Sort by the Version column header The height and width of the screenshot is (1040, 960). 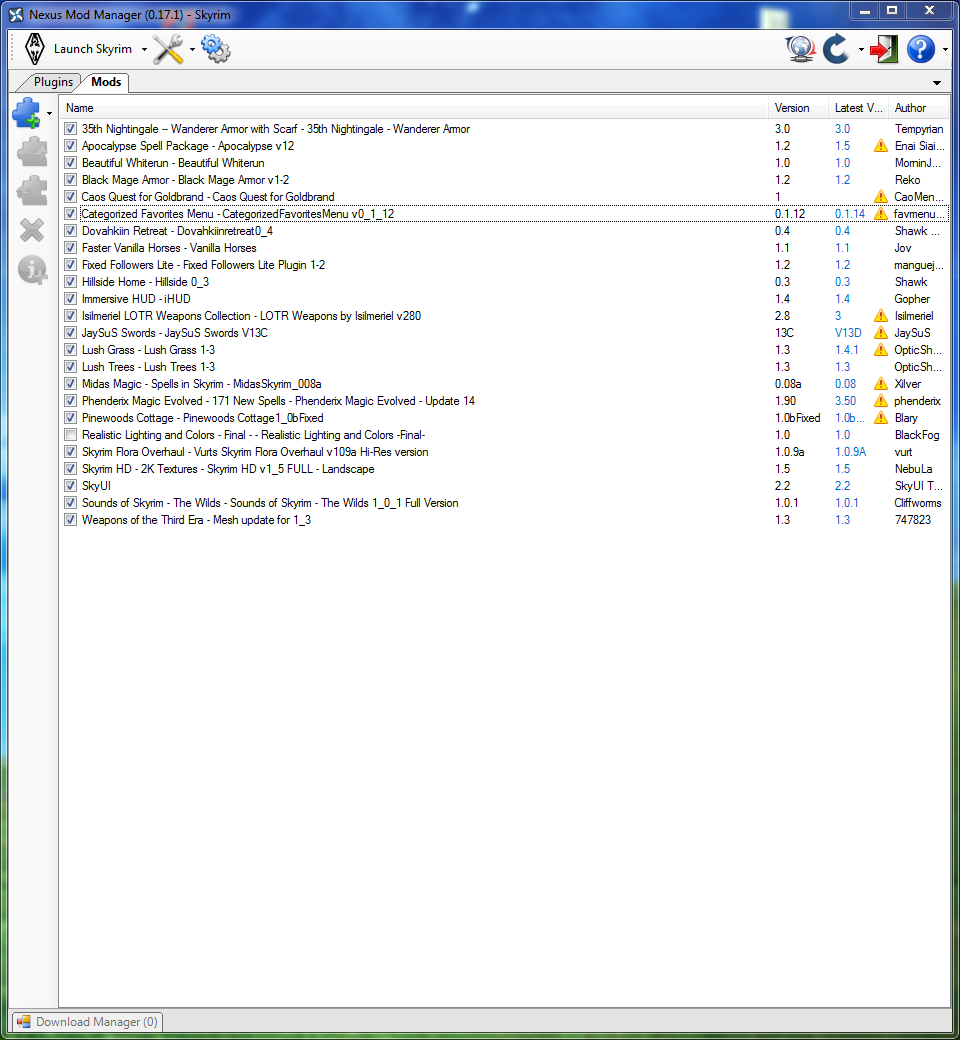click(x=797, y=108)
